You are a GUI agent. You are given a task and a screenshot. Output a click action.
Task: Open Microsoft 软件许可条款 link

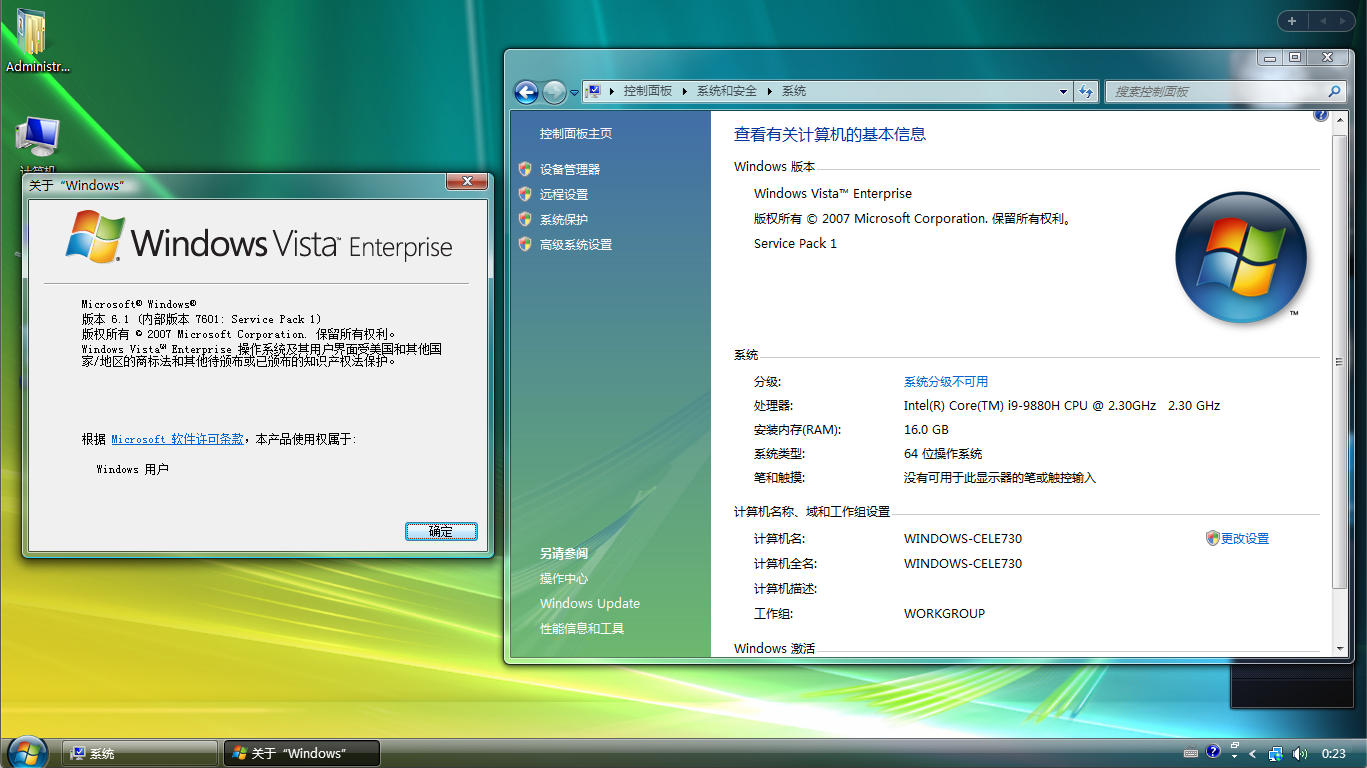coord(177,439)
